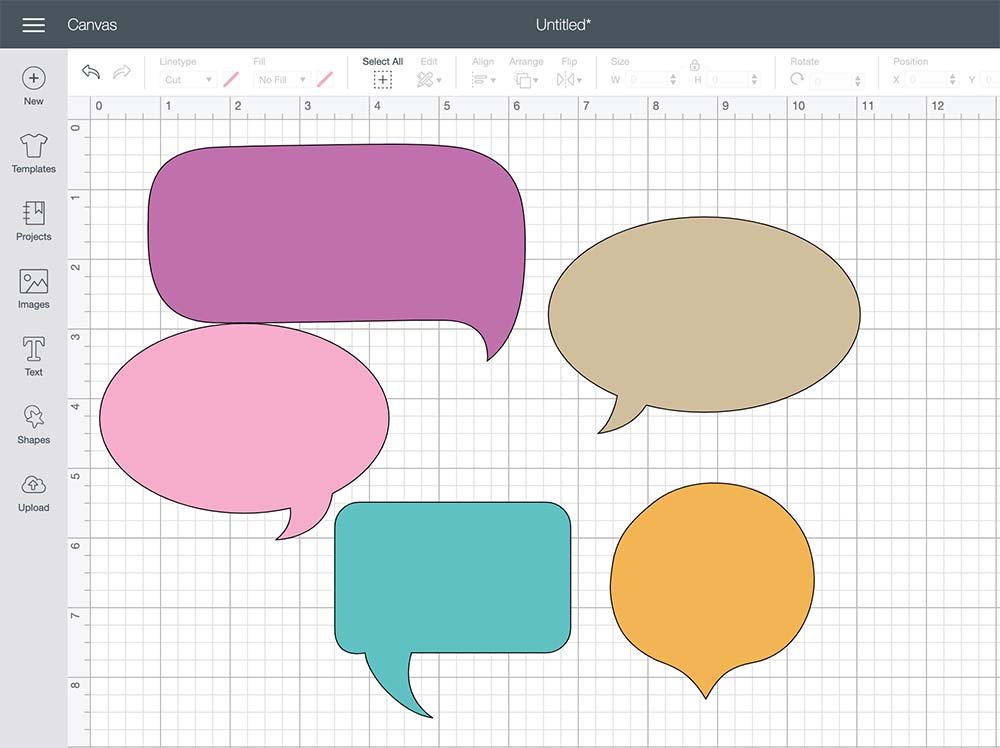Screen dimensions: 1000x748
Task: Open the Edit tool dropdown
Action: [429, 80]
